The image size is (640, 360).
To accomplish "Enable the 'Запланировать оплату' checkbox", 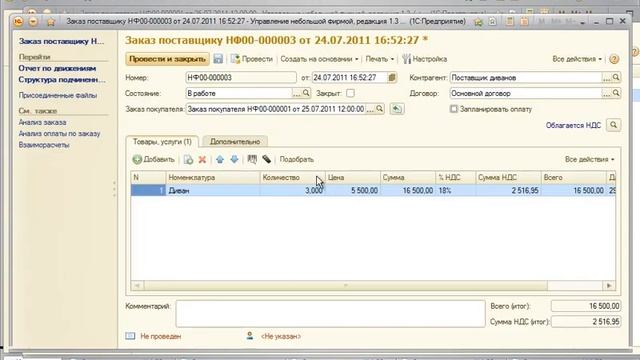I will (454, 109).
